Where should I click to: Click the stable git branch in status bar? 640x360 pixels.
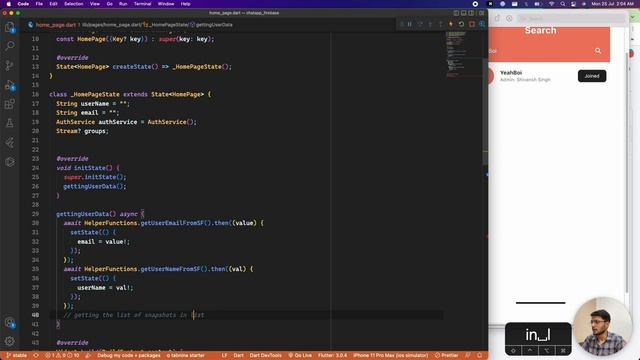coord(16,356)
